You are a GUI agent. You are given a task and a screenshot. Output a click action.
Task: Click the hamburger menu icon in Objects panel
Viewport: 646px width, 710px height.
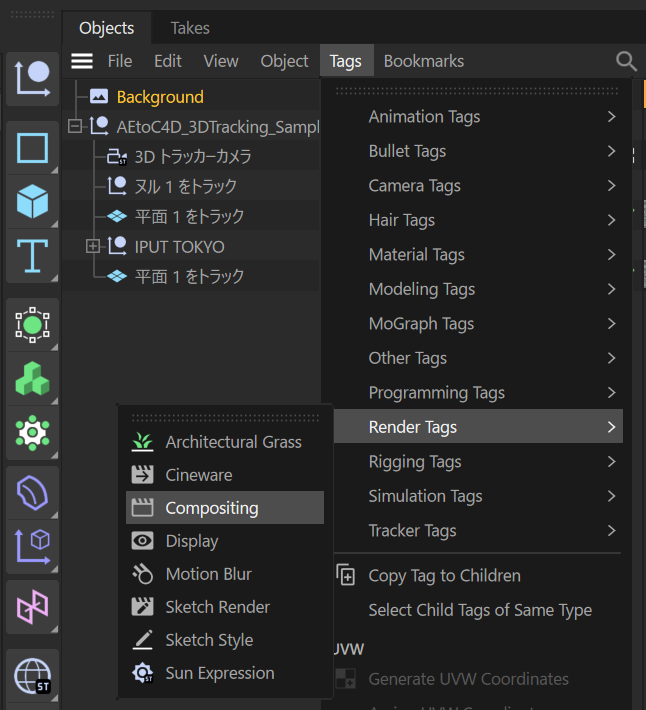click(x=82, y=61)
